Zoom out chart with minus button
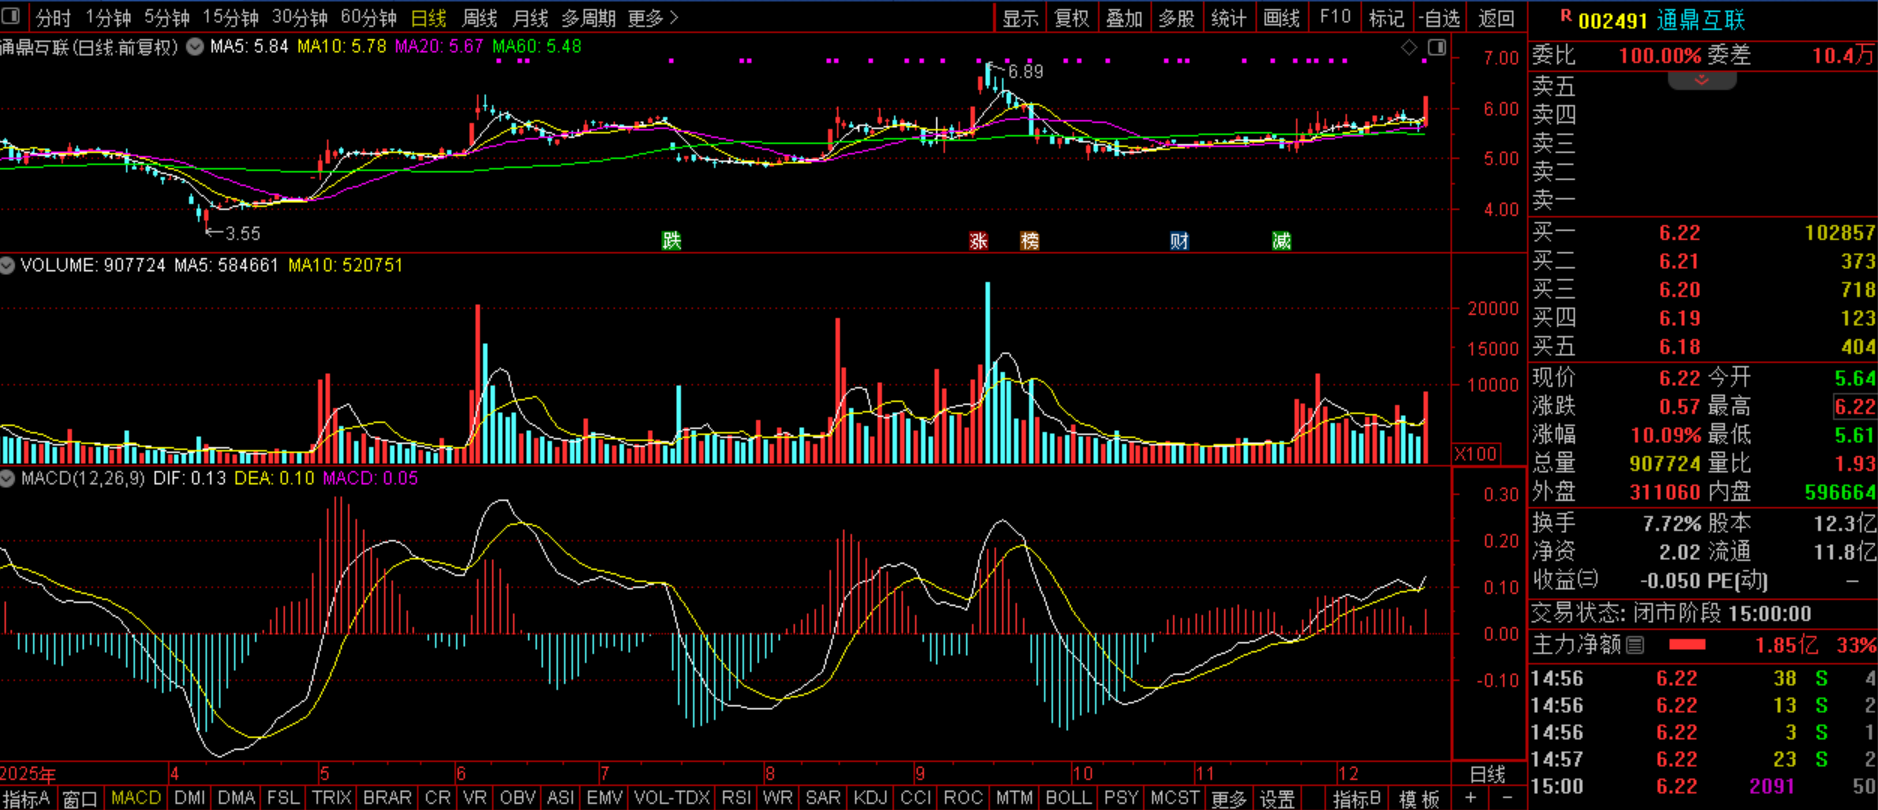 1507,798
